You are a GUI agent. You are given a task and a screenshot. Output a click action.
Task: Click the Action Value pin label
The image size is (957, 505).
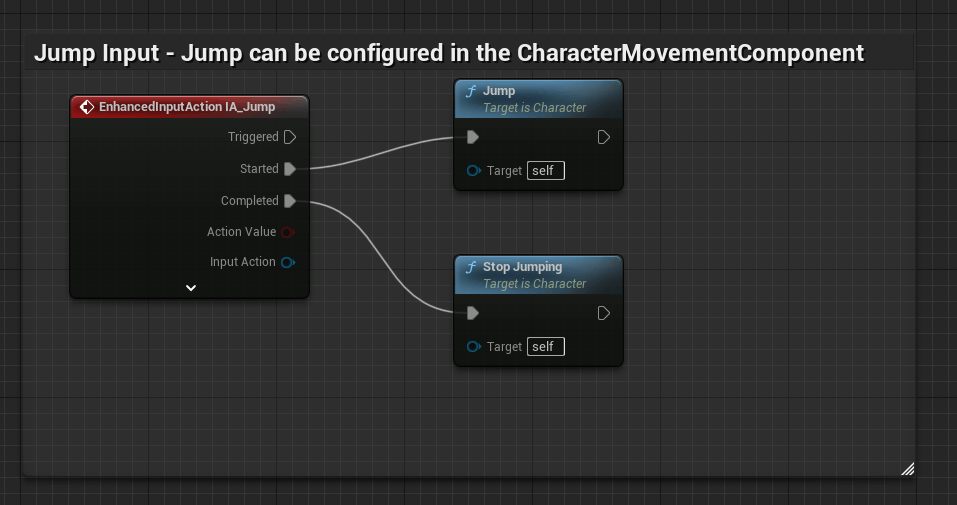(x=241, y=232)
